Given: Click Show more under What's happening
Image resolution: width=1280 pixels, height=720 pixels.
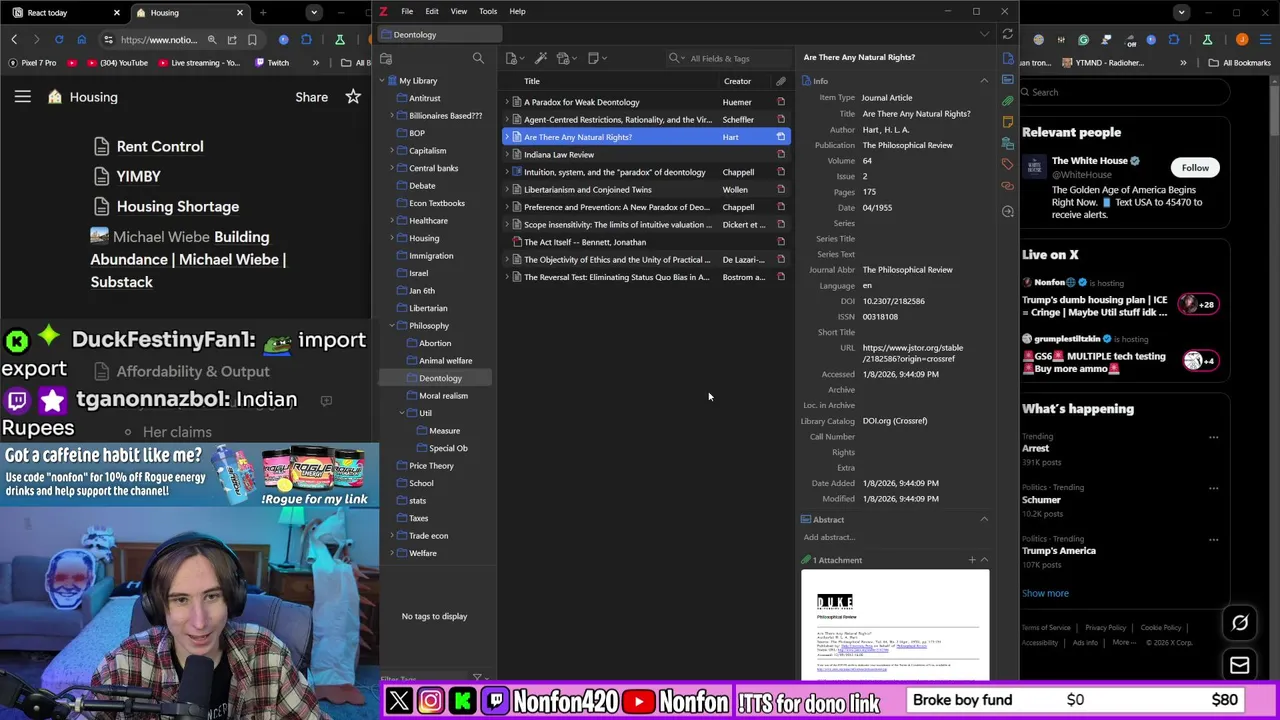Looking at the screenshot, I should coord(1045,593).
